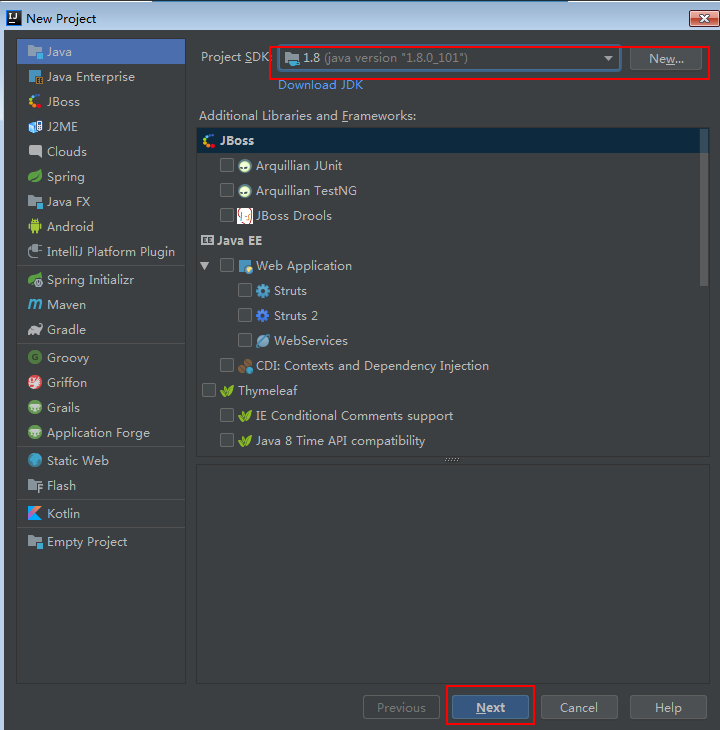
Task: Select the Griffon icon
Action: [x=35, y=383]
